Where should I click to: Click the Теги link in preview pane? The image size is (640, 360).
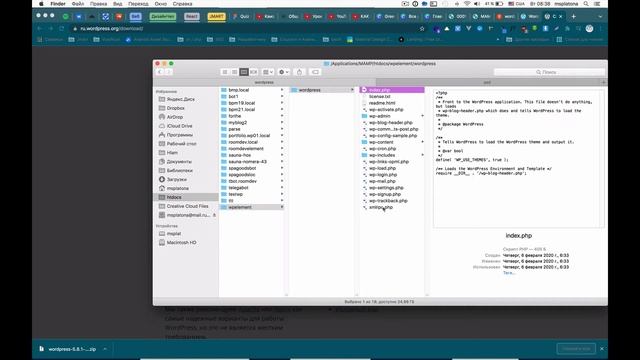(x=509, y=273)
